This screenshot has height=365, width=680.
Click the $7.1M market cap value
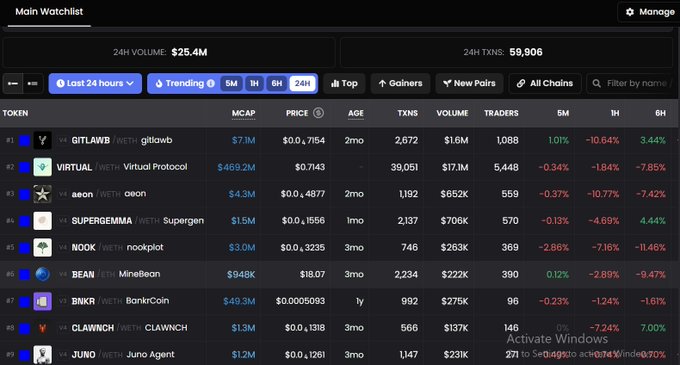coord(243,140)
